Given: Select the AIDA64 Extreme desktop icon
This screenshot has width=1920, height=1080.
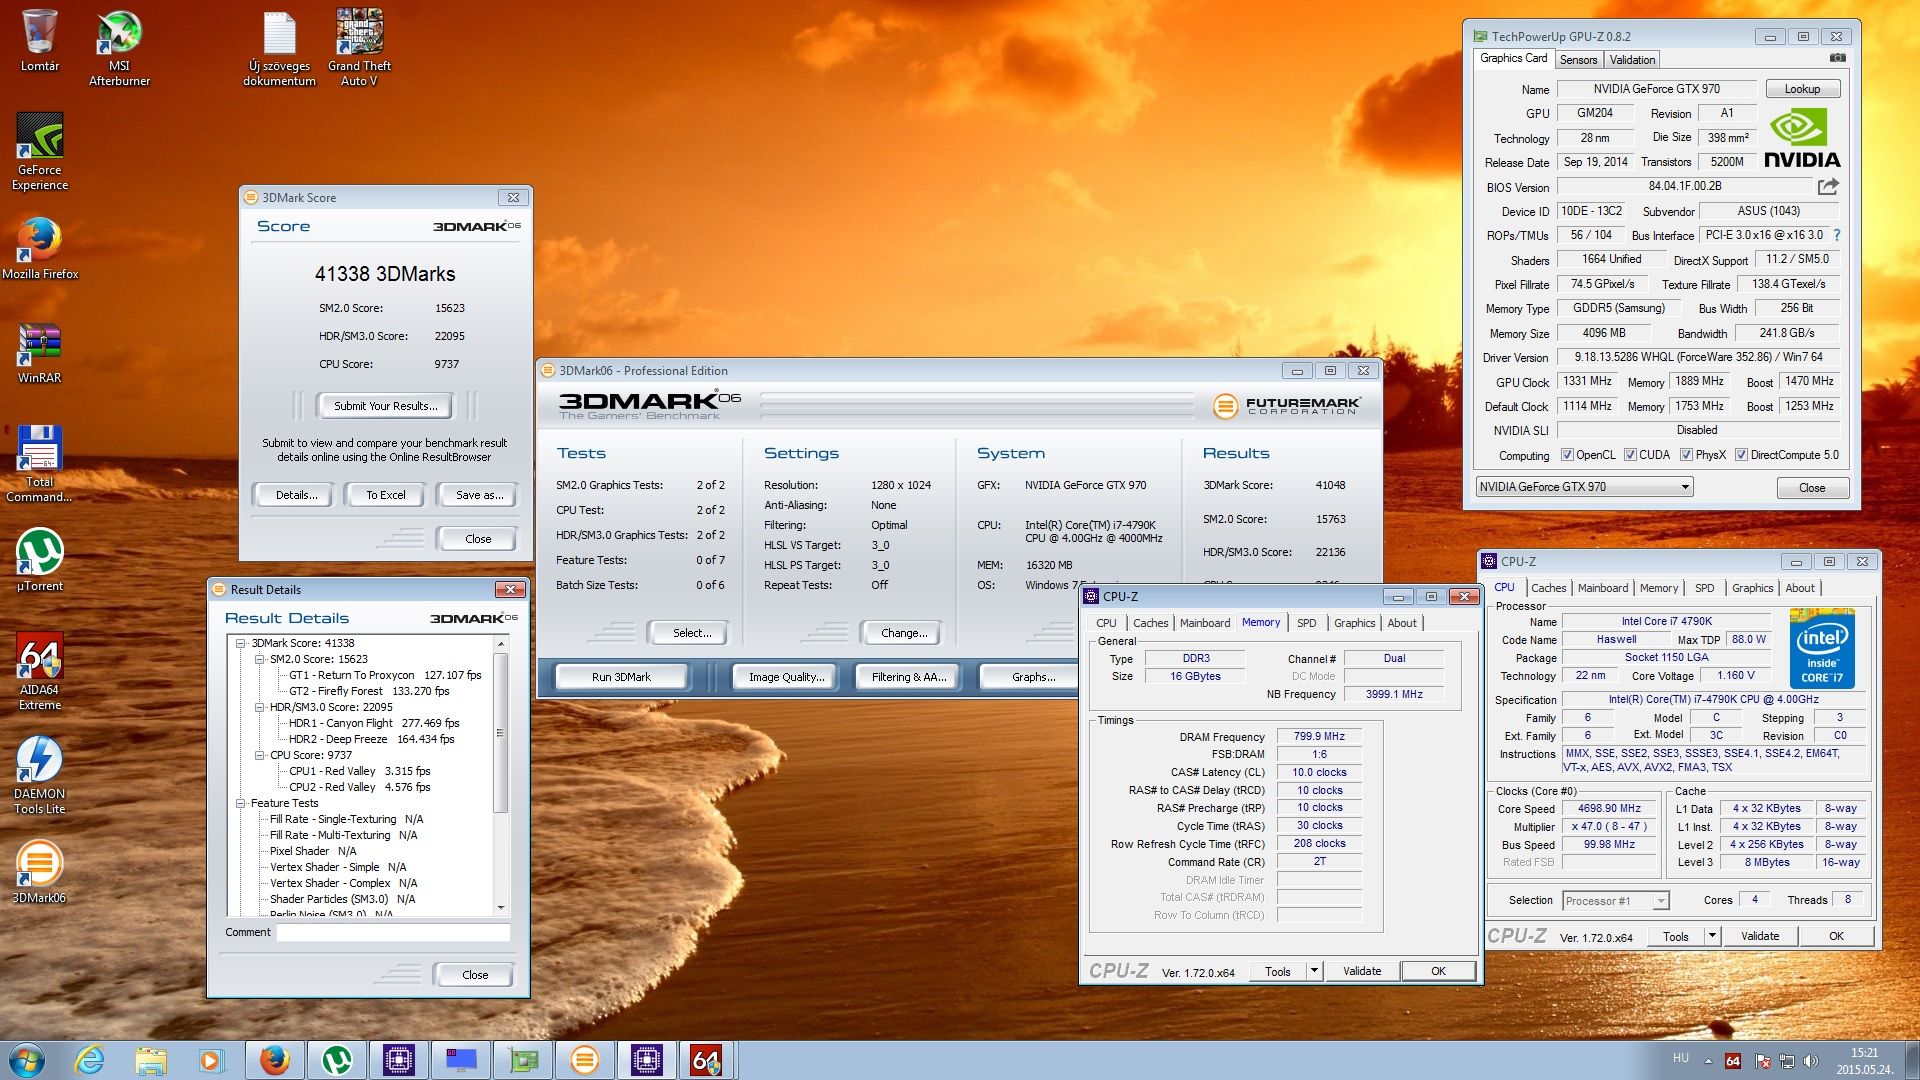Looking at the screenshot, I should tap(40, 671).
